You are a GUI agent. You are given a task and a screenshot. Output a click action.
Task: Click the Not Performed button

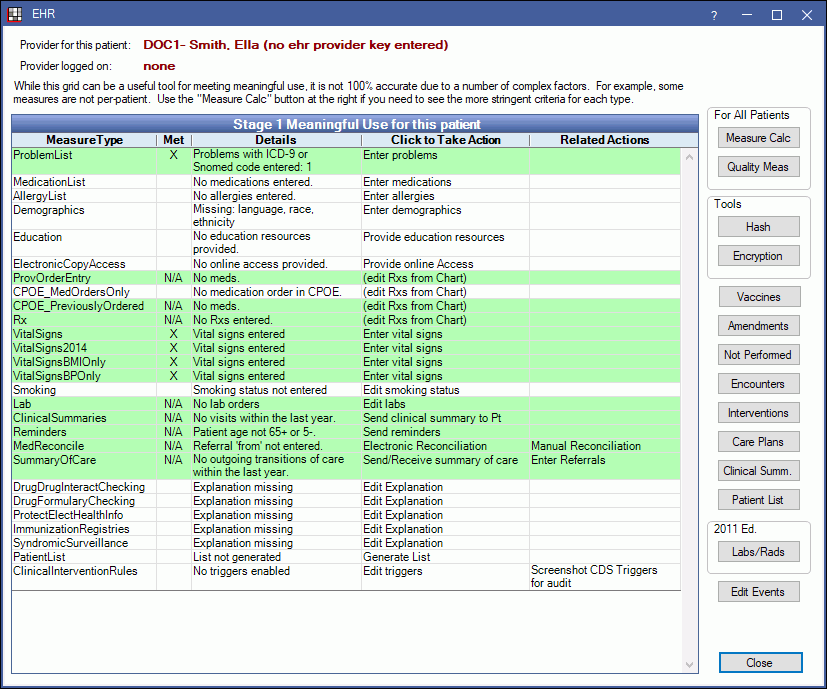point(758,355)
